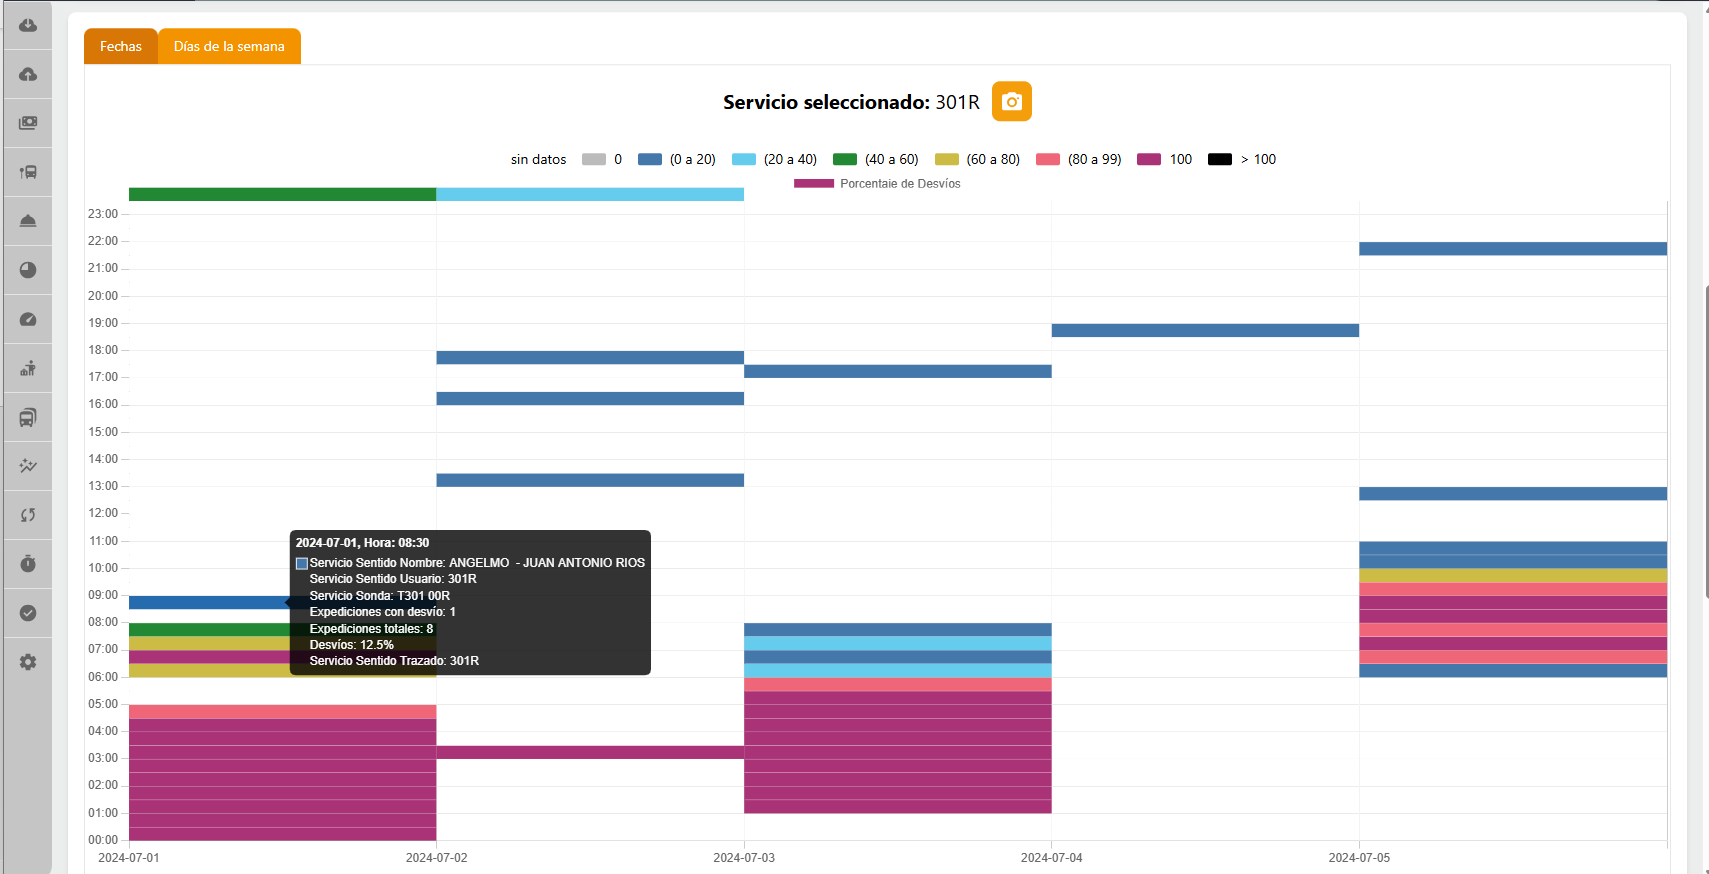Click the cloud download icon in sidebar
The height and width of the screenshot is (874, 1709).
tap(28, 25)
